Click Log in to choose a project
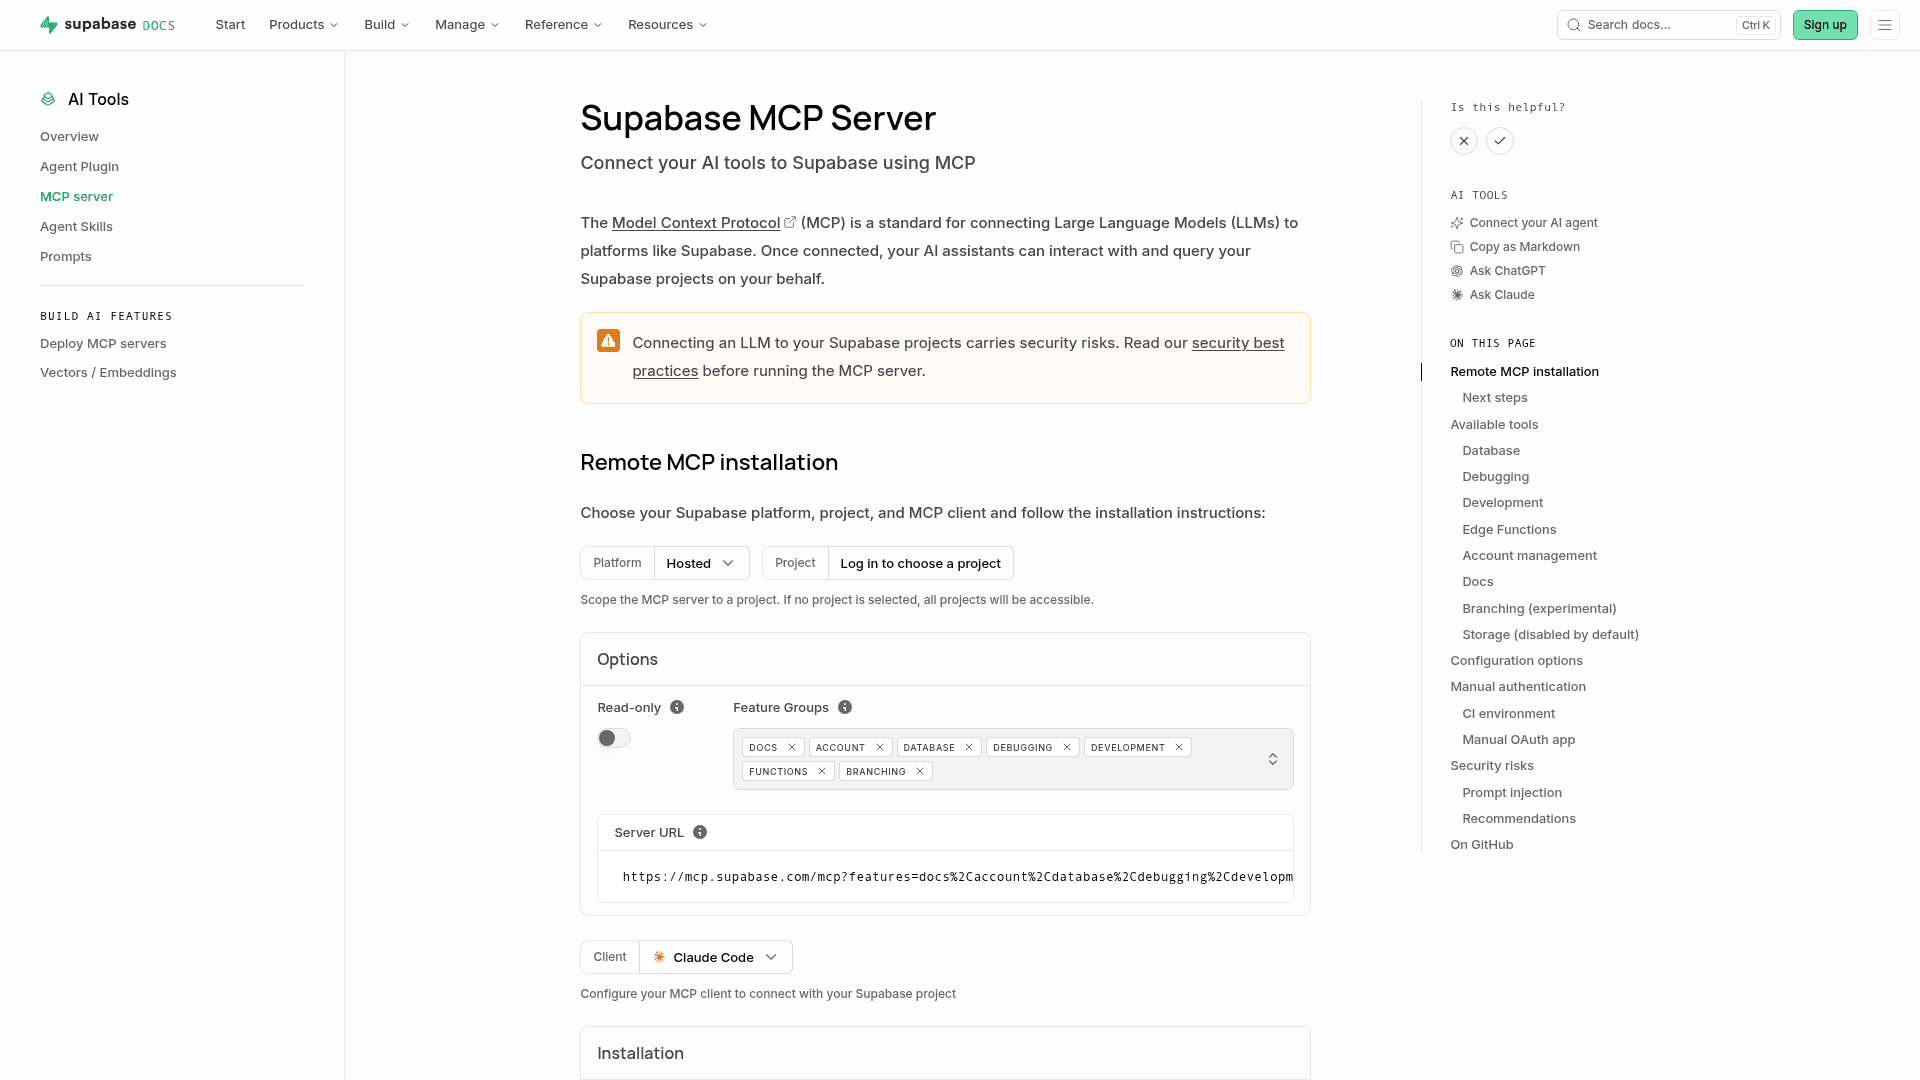 [x=920, y=563]
